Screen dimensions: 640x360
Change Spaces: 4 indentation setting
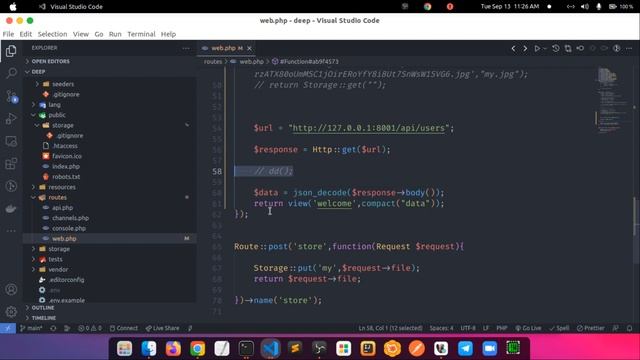(x=441, y=328)
